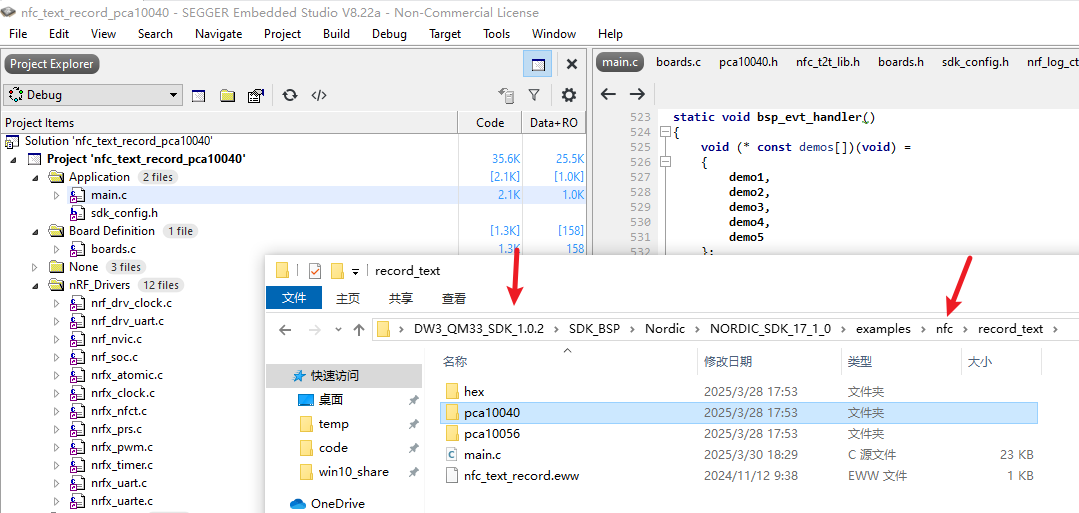Close the Project Explorer panel

[x=571, y=64]
